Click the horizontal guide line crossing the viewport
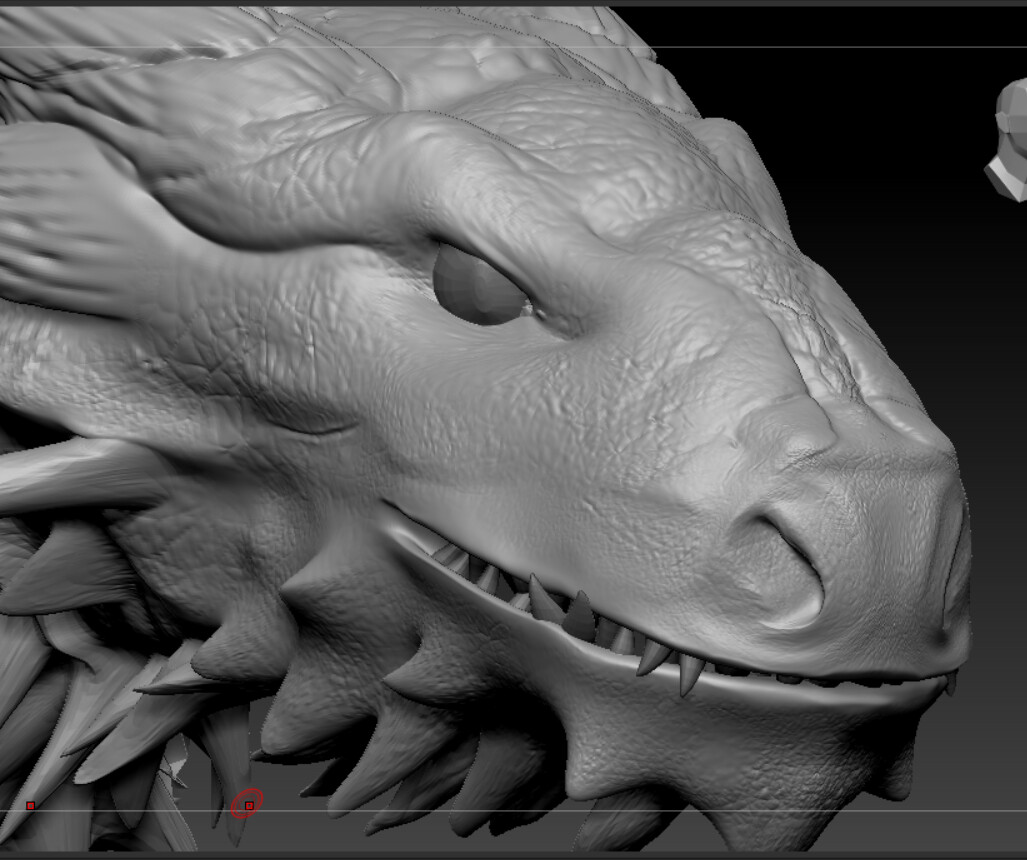This screenshot has width=1027, height=860. 600,808
